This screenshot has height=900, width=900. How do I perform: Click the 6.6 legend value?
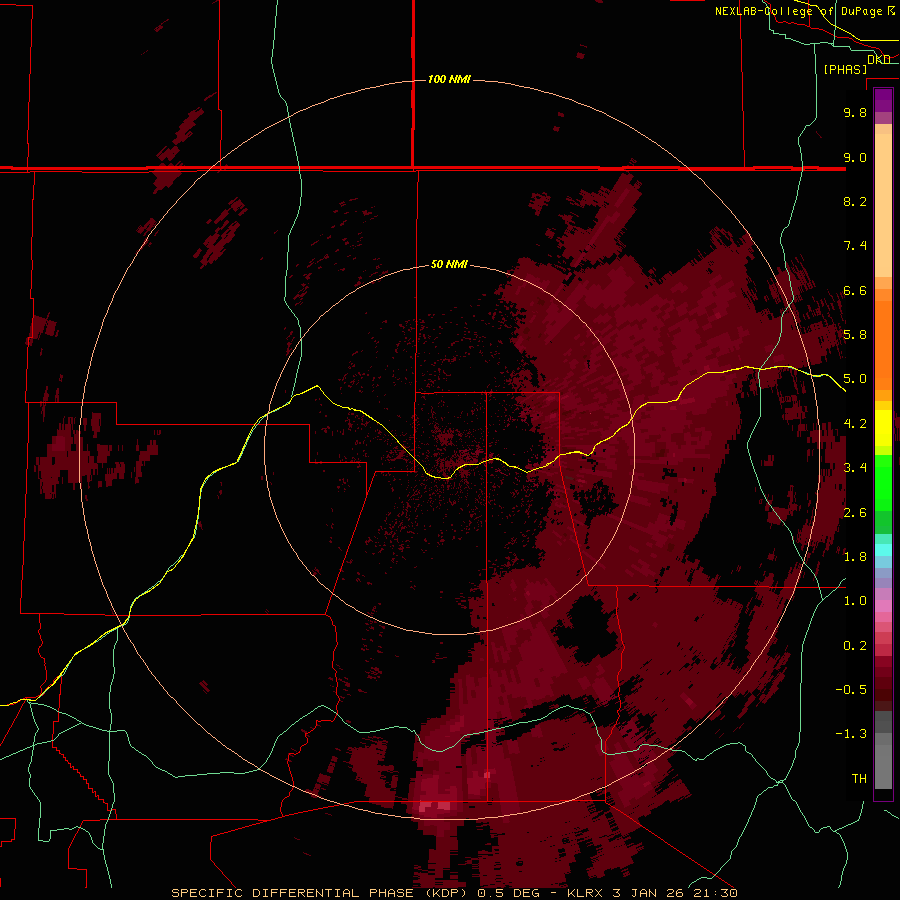pyautogui.click(x=855, y=290)
